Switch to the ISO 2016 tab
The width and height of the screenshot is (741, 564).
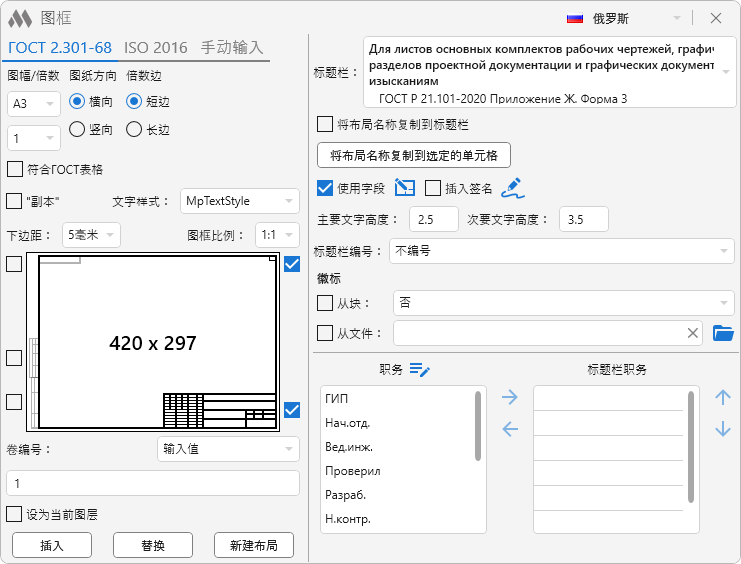tap(155, 47)
